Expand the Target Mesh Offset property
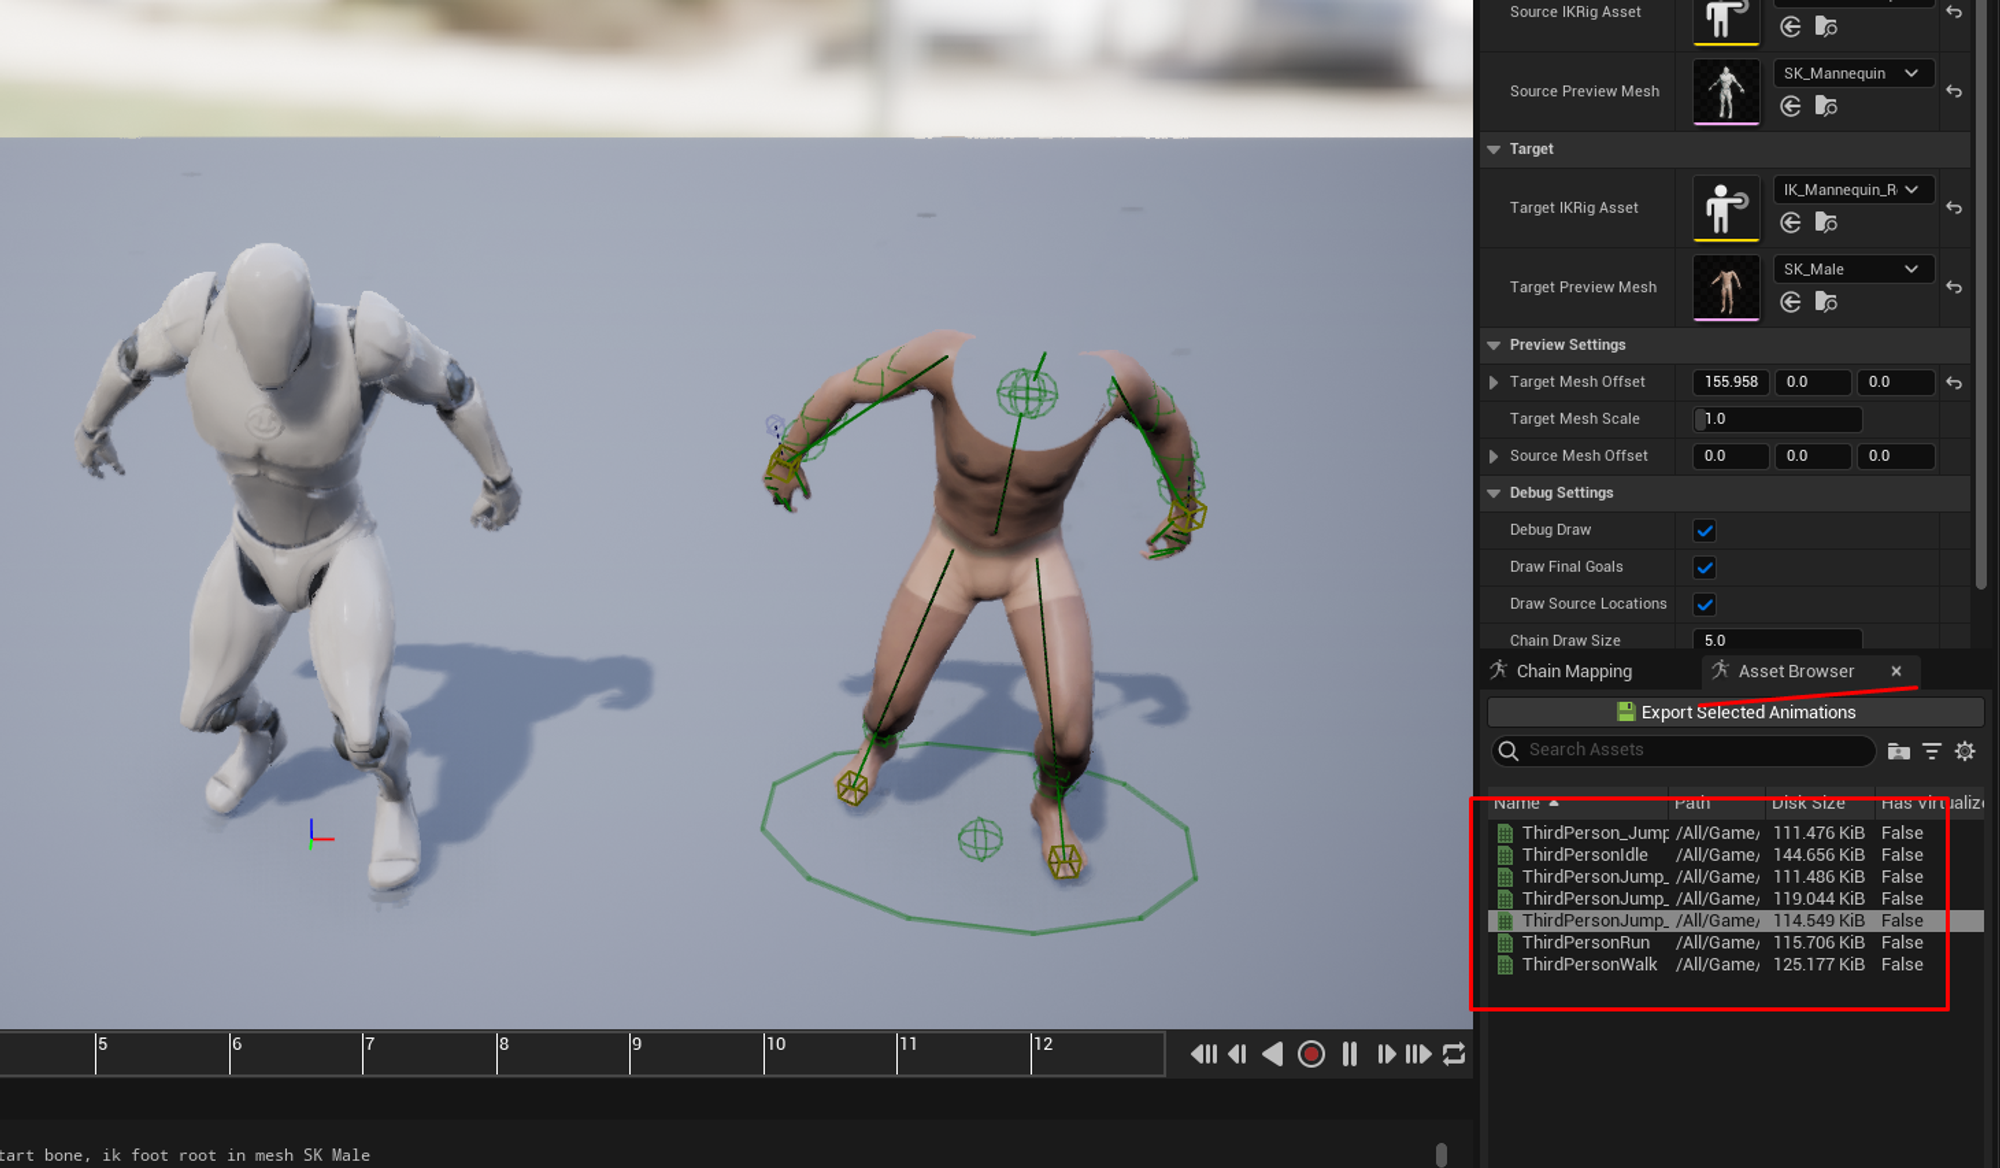 (1493, 382)
